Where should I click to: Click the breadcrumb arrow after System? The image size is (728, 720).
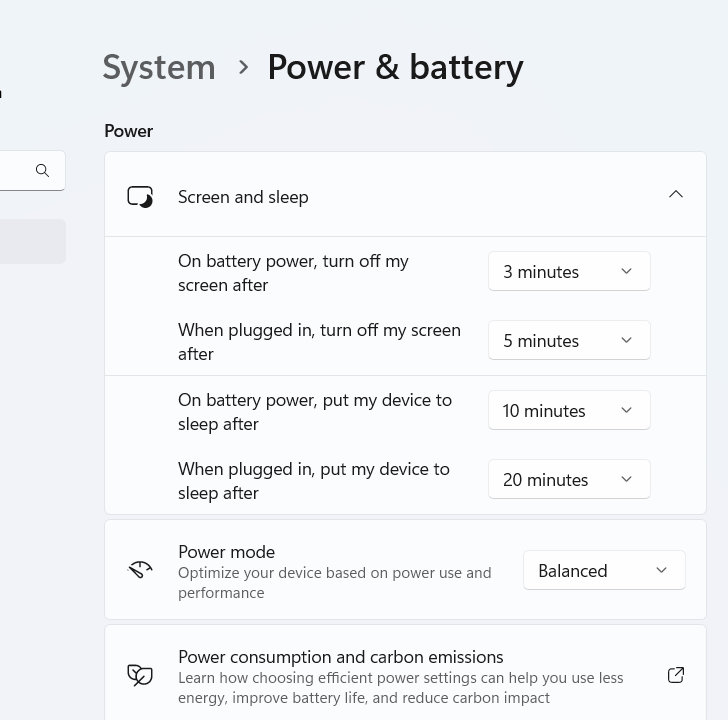(243, 67)
